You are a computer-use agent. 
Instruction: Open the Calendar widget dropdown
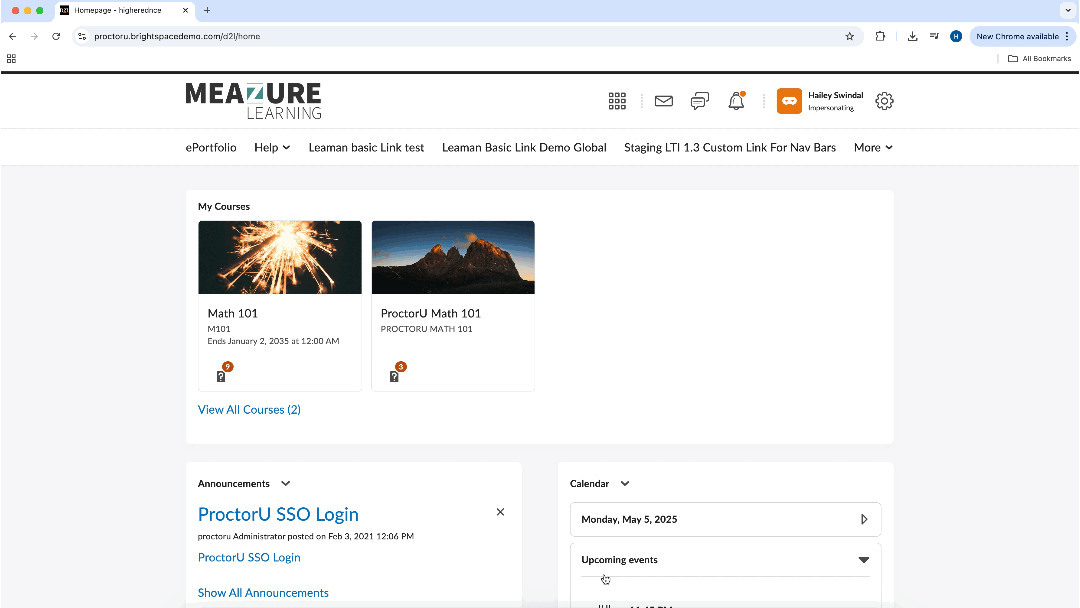click(x=625, y=483)
